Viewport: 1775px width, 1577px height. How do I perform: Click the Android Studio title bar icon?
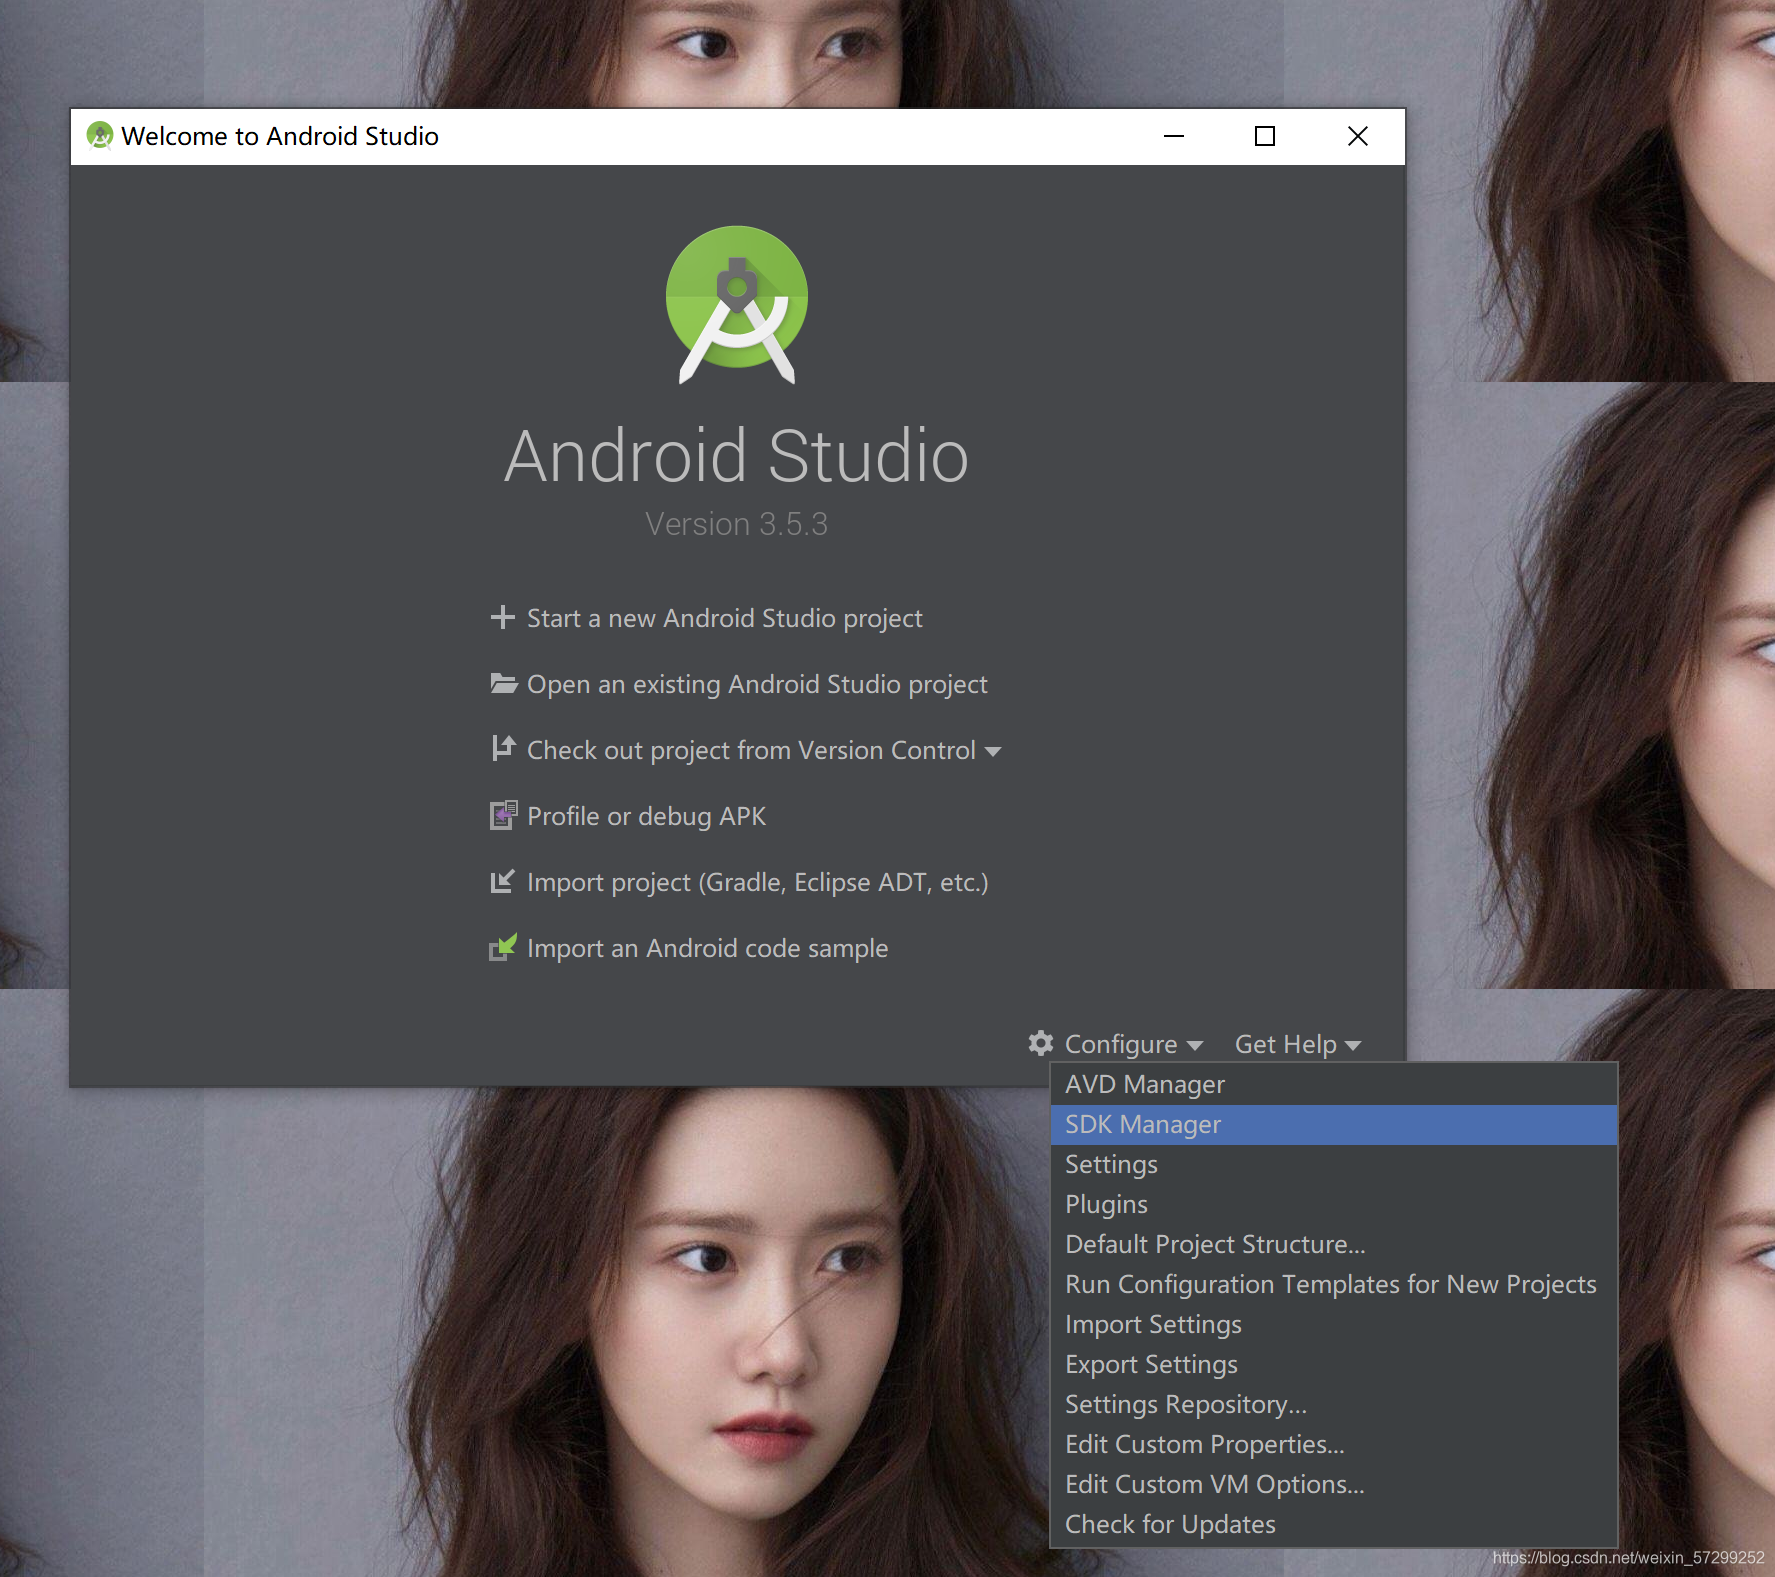[100, 135]
